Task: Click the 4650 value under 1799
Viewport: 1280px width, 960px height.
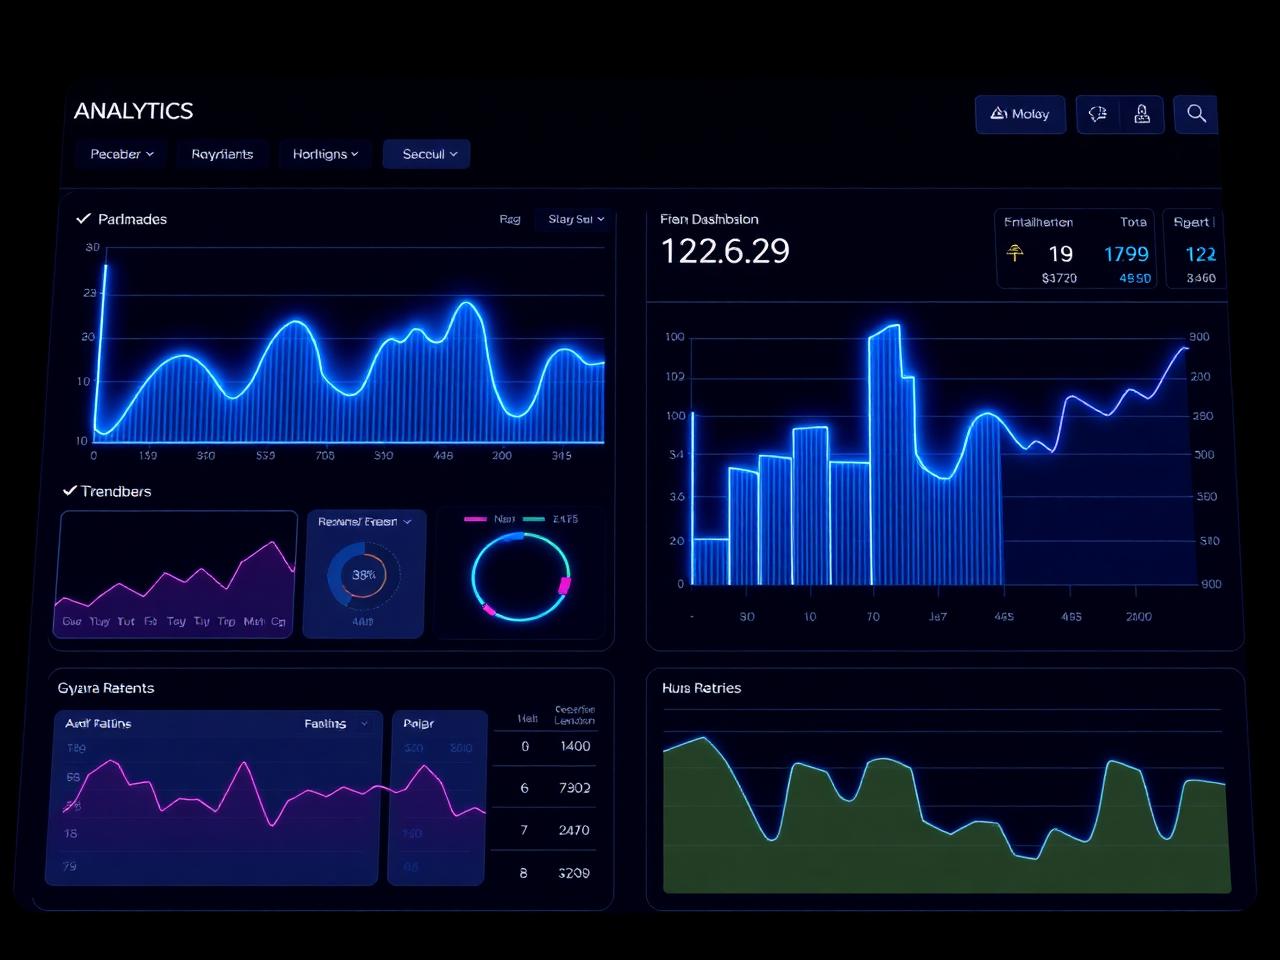Action: 1134,278
